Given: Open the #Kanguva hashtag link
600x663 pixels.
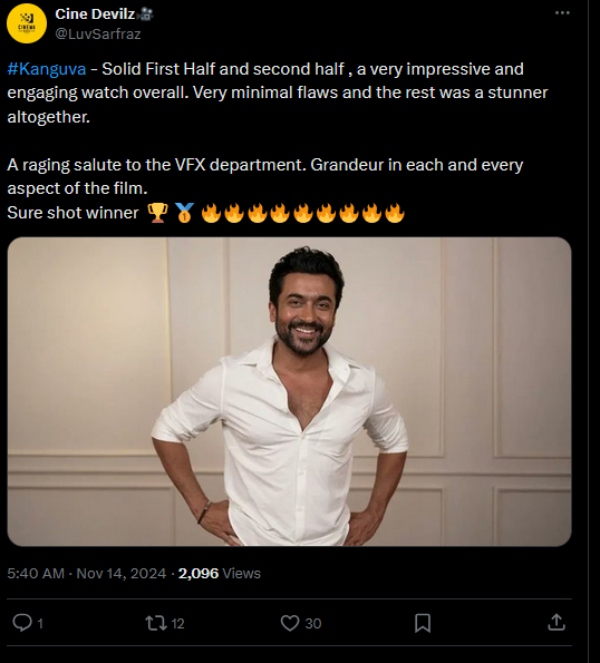Looking at the screenshot, I should coord(46,69).
